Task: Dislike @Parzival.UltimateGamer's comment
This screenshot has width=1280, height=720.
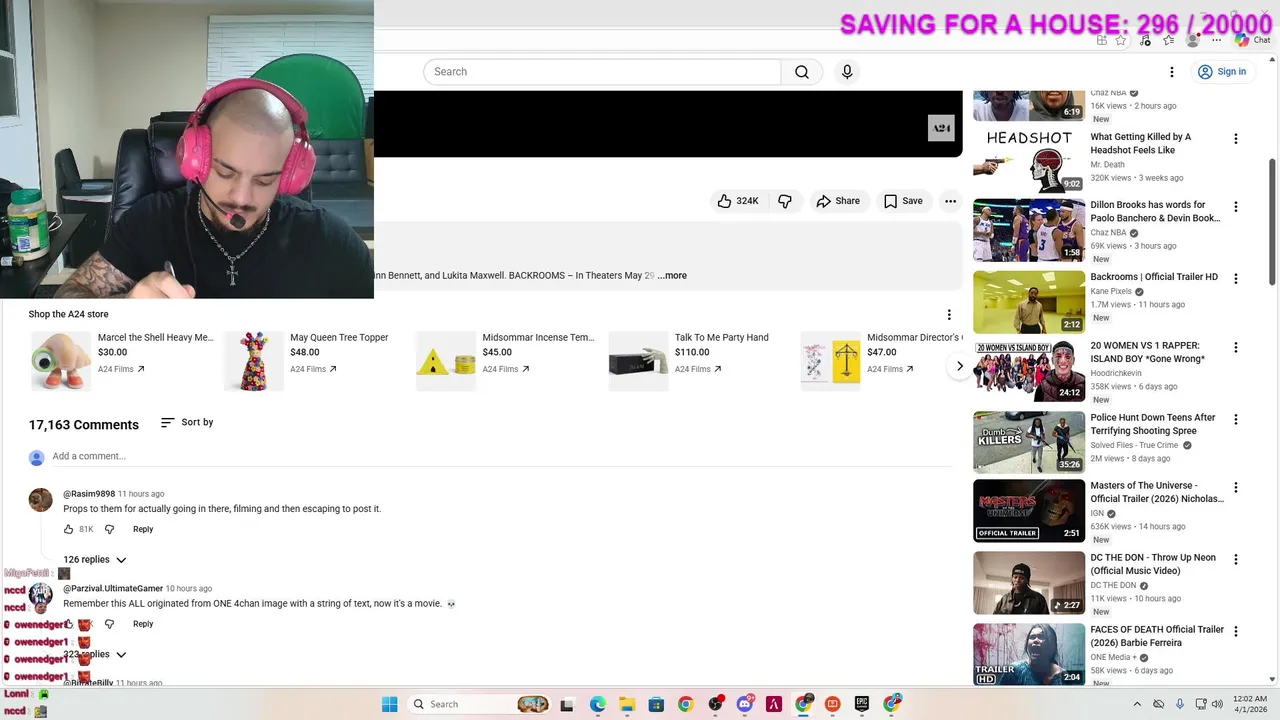Action: (110, 624)
